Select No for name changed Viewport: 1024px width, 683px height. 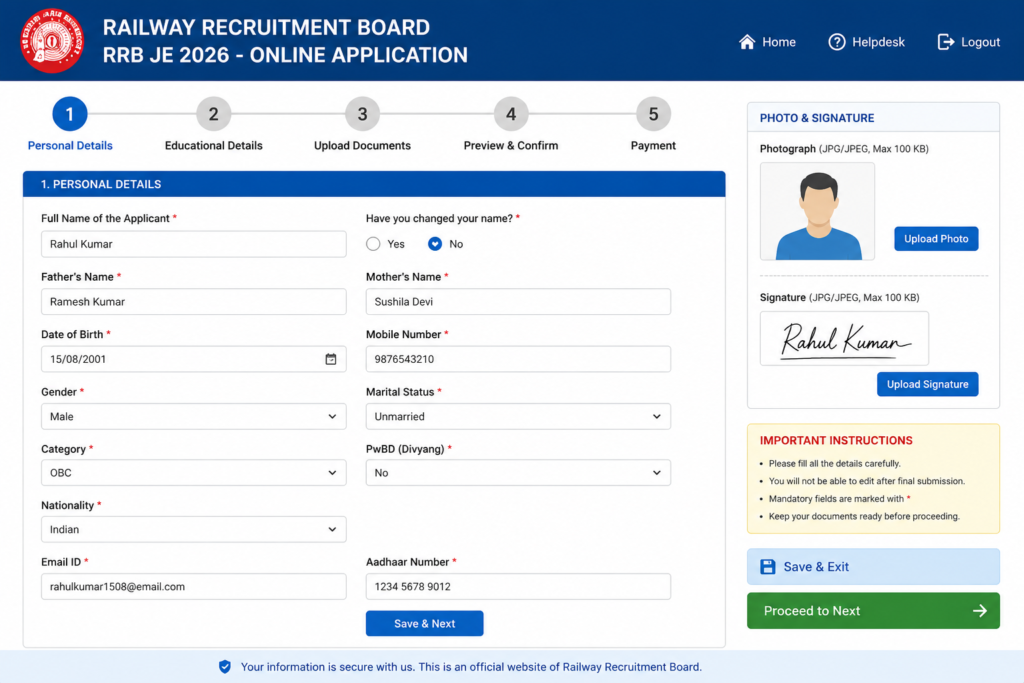click(435, 244)
